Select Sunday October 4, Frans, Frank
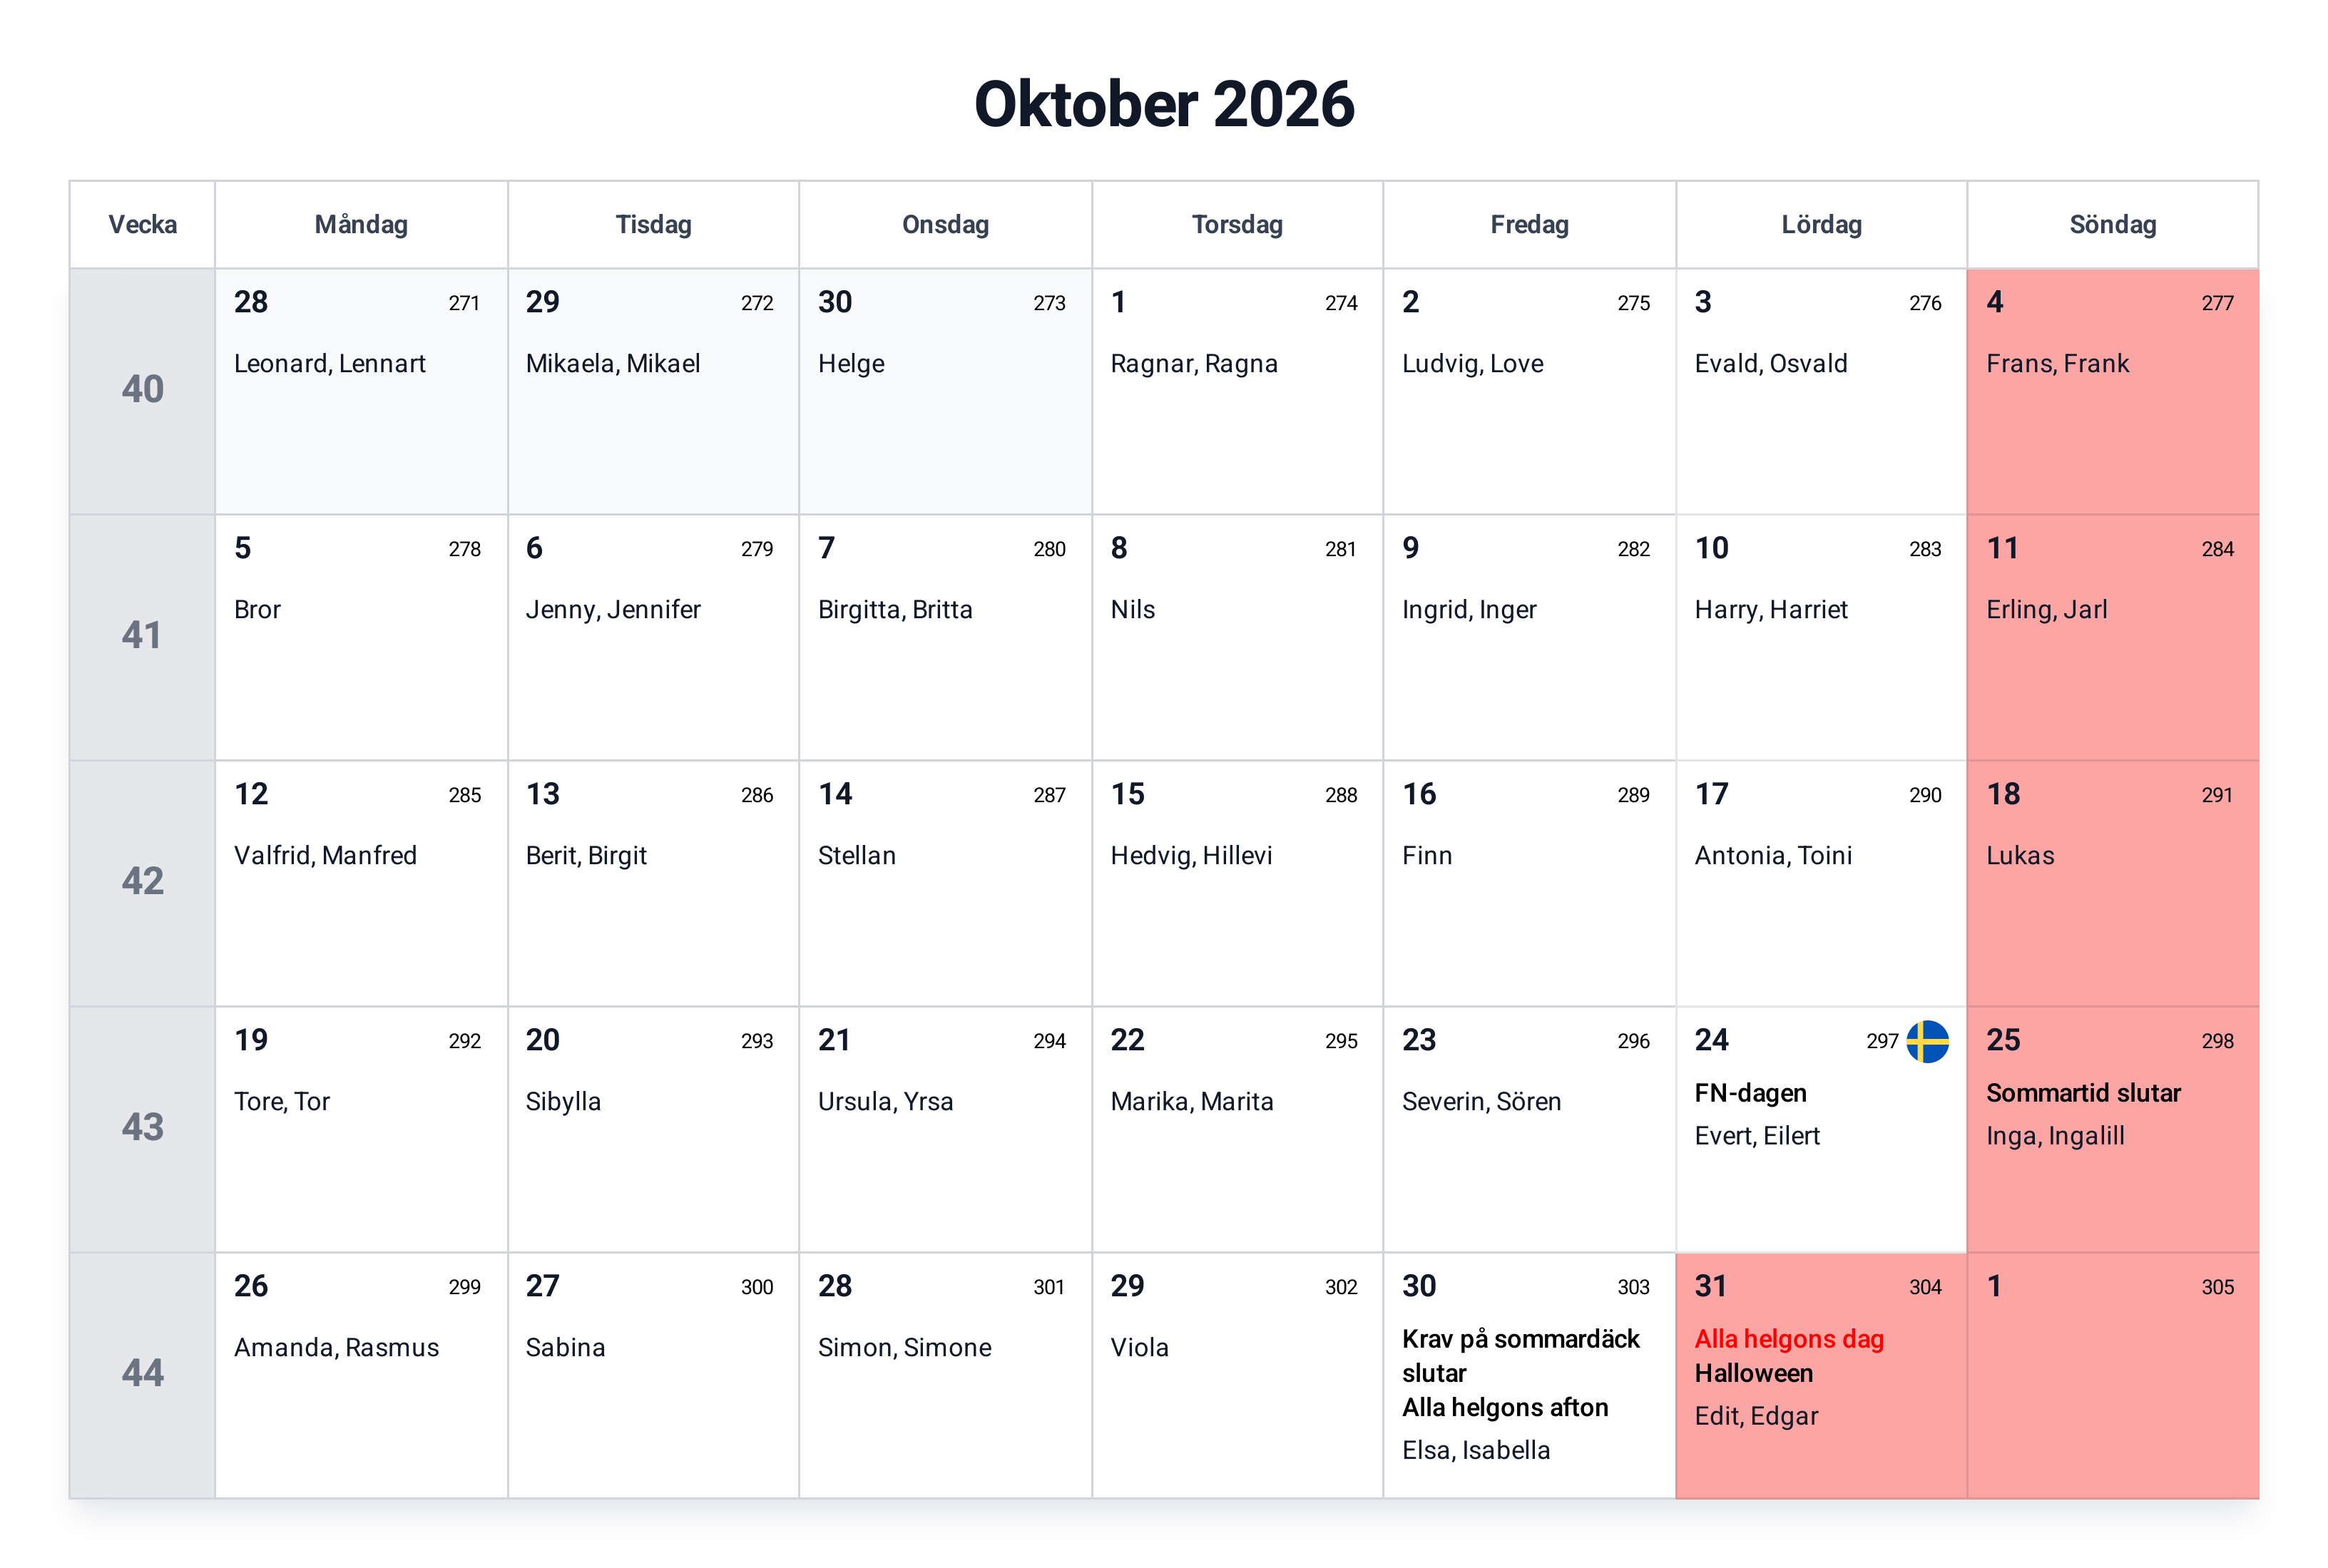 click(2112, 391)
